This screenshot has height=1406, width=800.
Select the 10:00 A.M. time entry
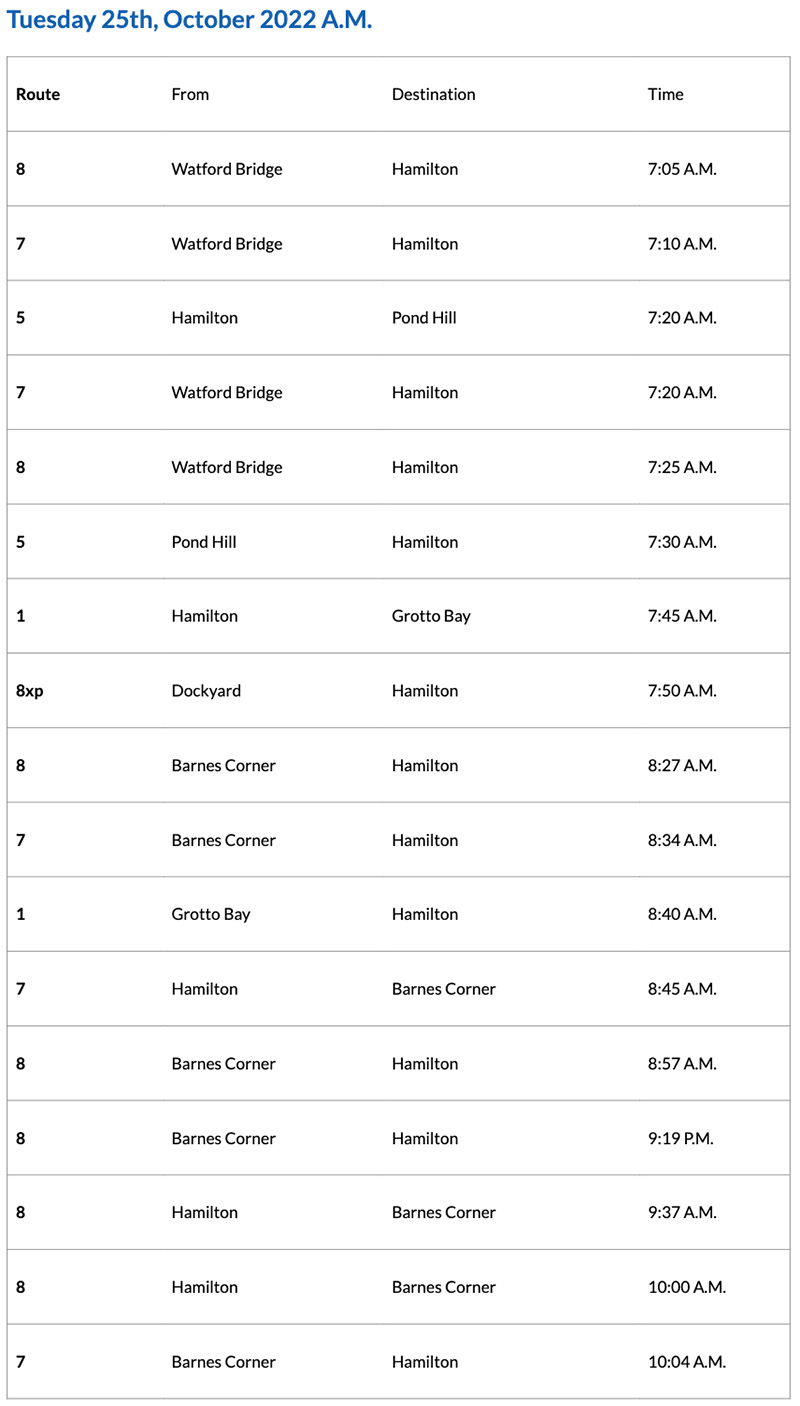click(x=686, y=1287)
